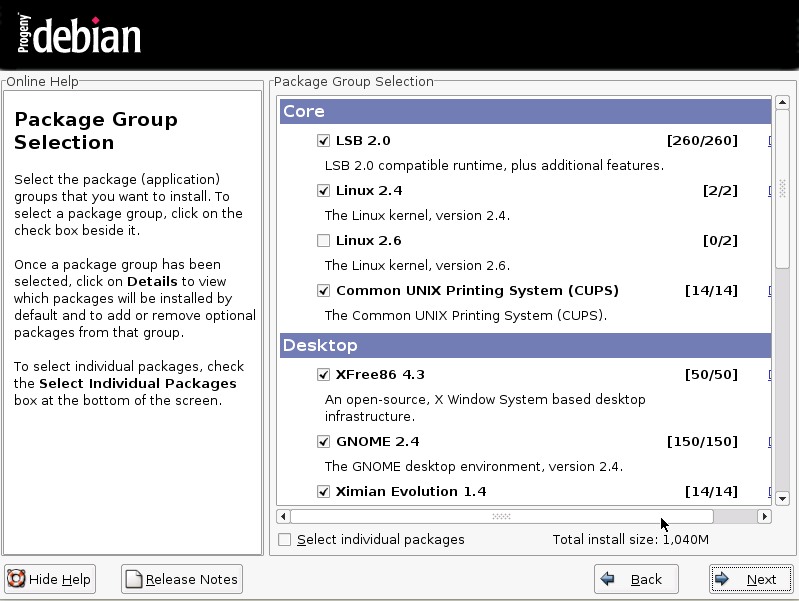Click the horizontal scrollbar right arrow
Viewport: 799px width, 601px height.
764,516
